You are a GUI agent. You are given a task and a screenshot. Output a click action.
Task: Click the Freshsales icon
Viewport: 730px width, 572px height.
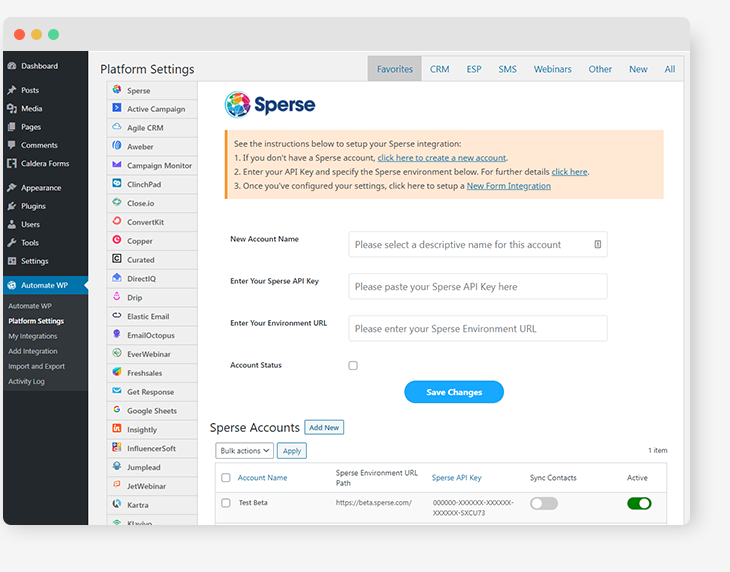(x=117, y=372)
